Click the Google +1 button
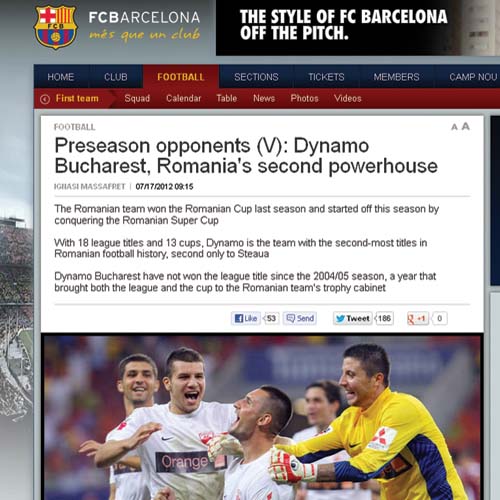Screen dimensions: 500x500 (x=418, y=319)
